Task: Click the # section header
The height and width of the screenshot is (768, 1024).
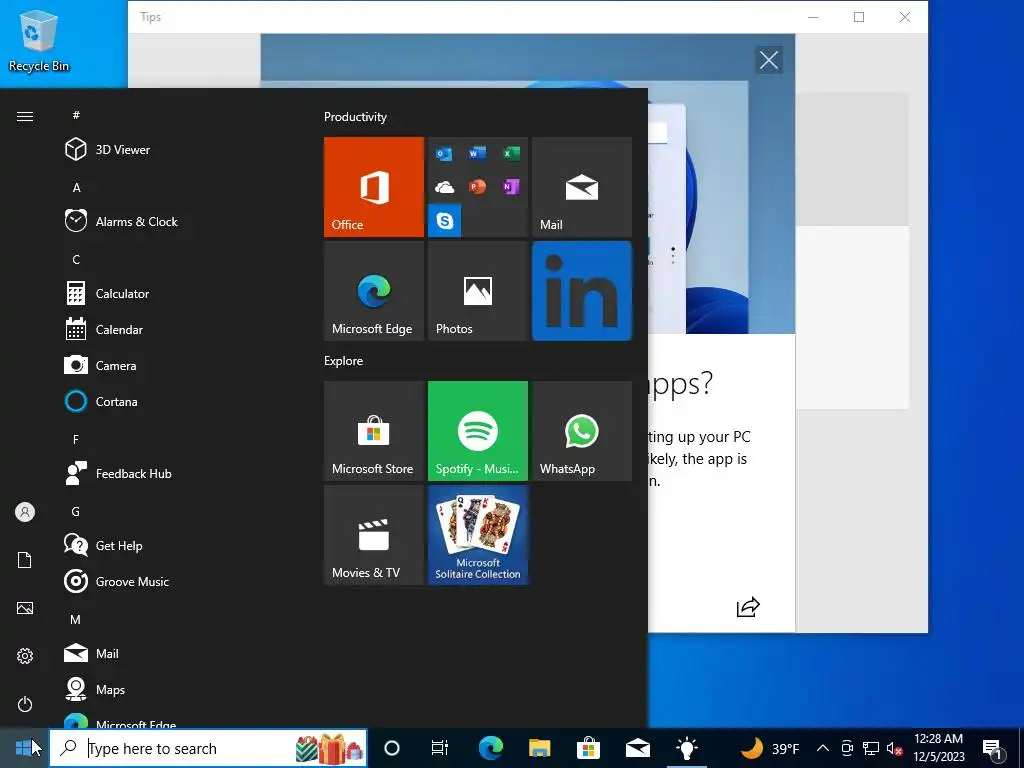Action: click(76, 115)
